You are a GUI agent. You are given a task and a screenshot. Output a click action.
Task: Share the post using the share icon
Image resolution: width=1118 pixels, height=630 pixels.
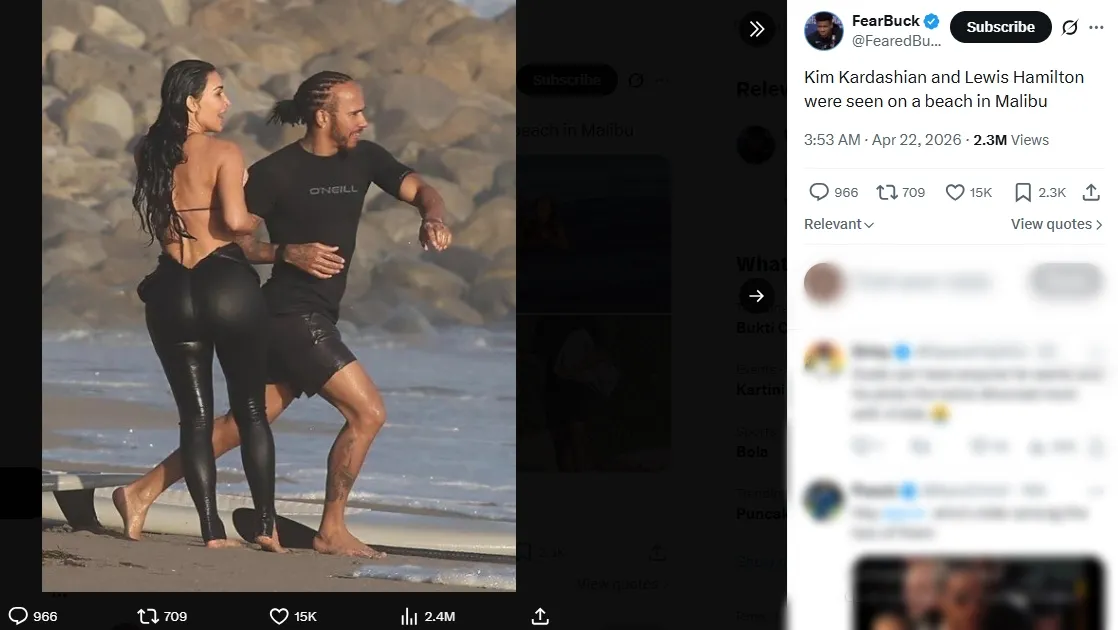coord(539,616)
